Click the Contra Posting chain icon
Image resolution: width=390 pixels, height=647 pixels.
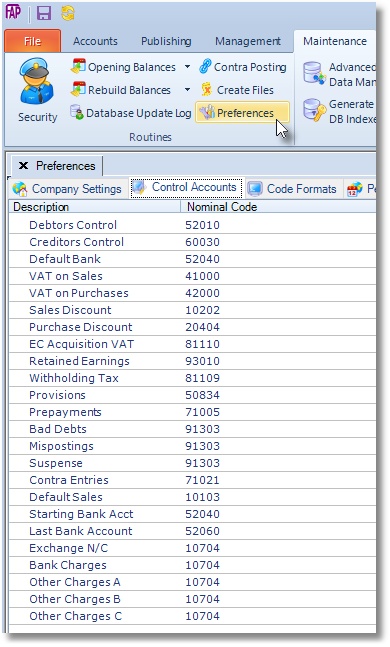click(206, 66)
